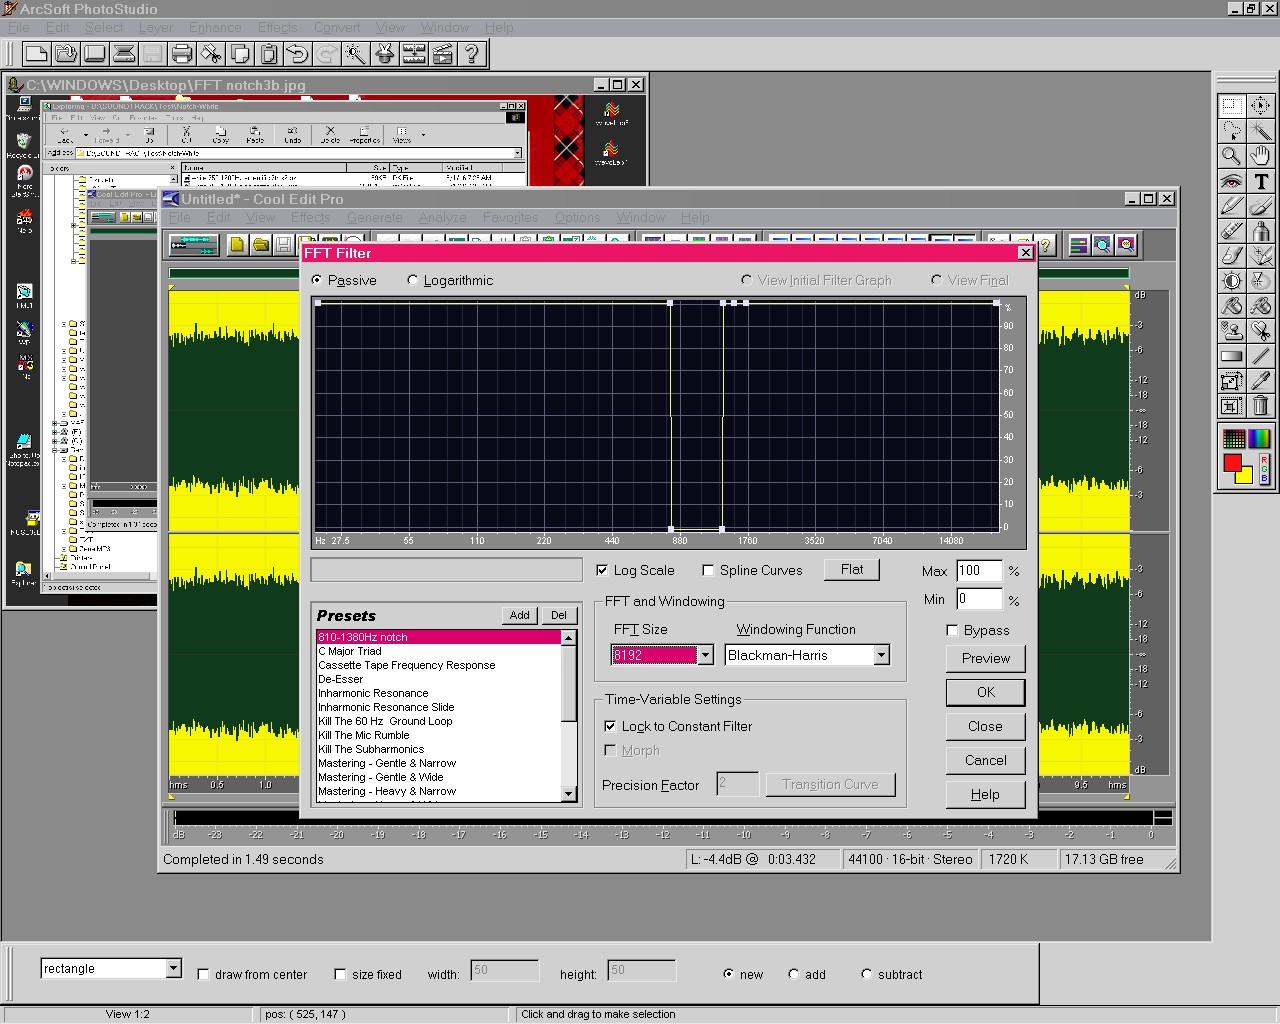Screen dimensions: 1280x1024
Task: Enable the Bypass checkbox
Action: 952,630
